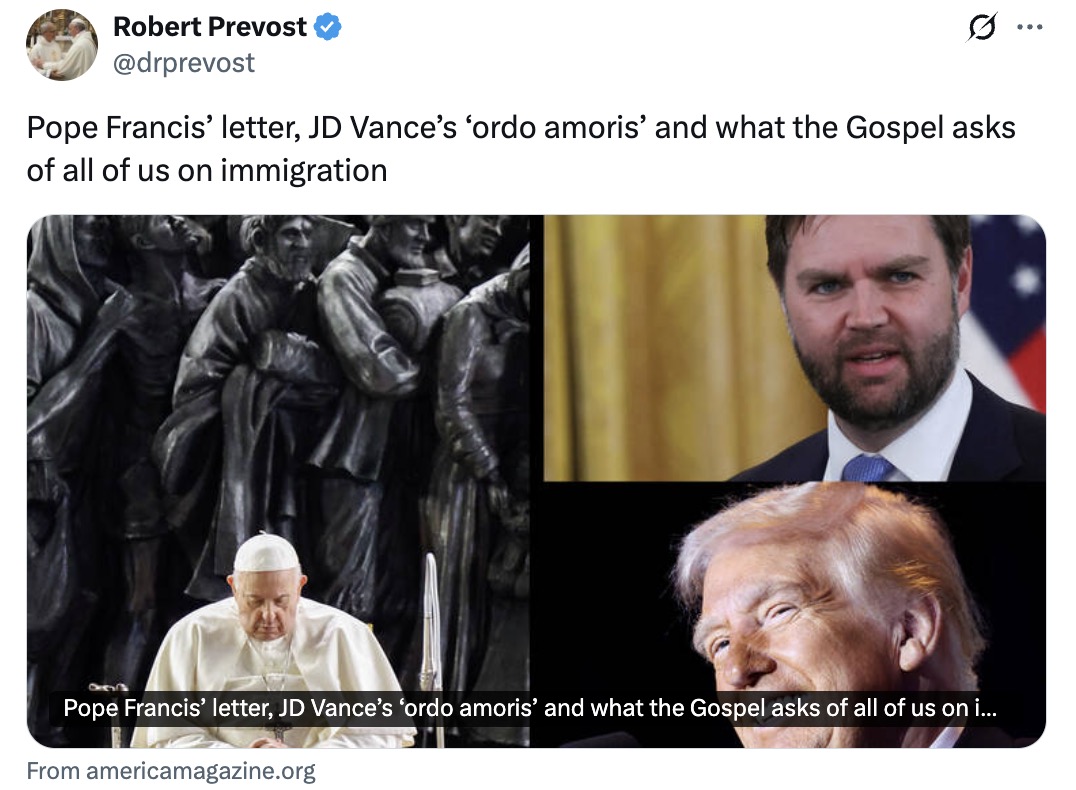Follow the From americamagazine.org source link
1076x790 pixels.
(171, 771)
